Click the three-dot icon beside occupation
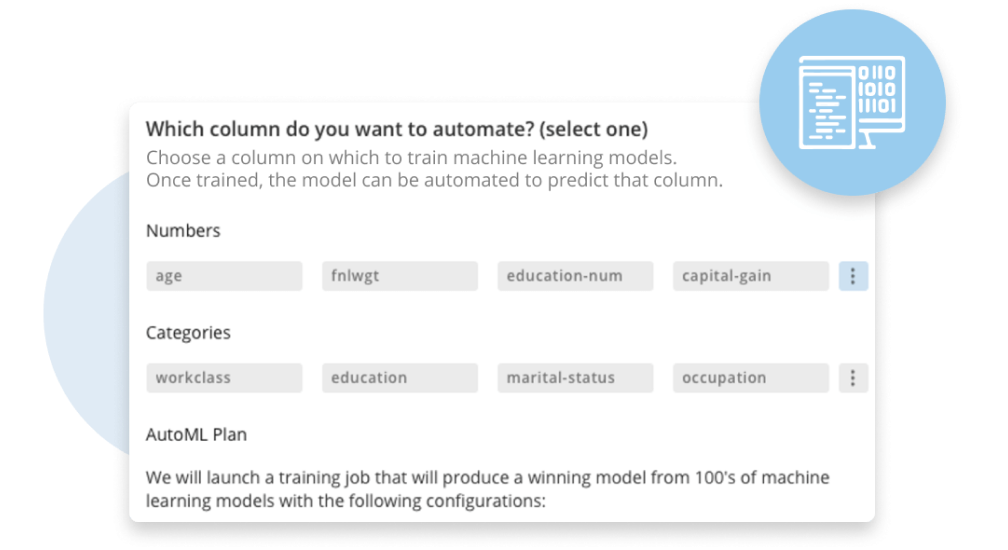The height and width of the screenshot is (550, 1008). pos(852,378)
